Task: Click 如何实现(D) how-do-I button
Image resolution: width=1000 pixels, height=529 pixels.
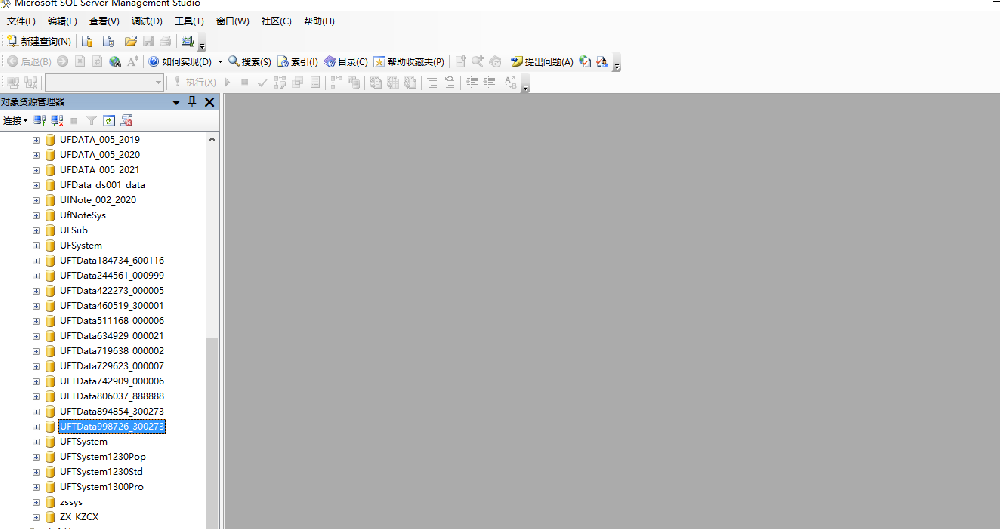Action: pyautogui.click(x=180, y=62)
